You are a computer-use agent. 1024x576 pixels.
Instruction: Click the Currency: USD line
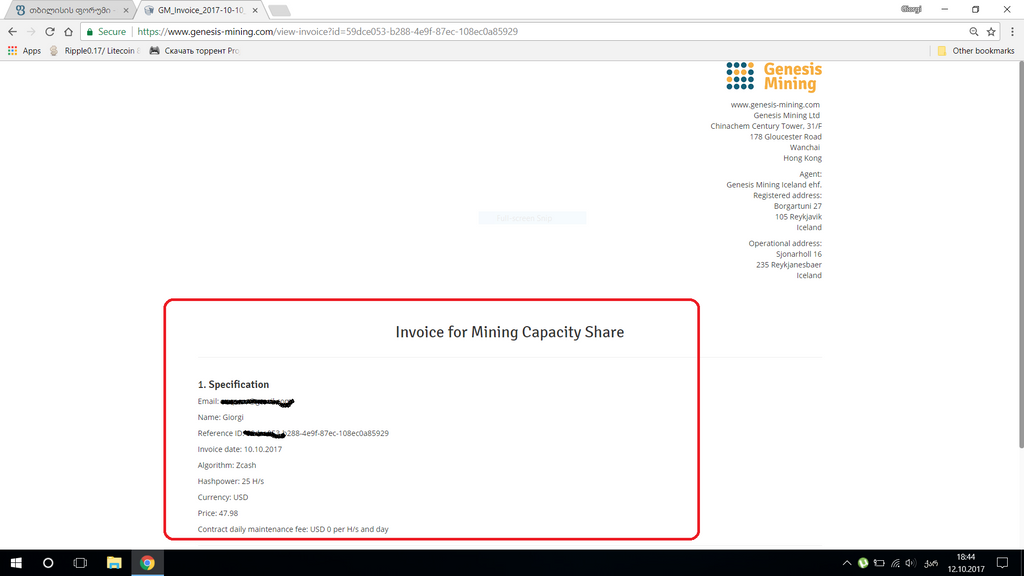point(223,497)
